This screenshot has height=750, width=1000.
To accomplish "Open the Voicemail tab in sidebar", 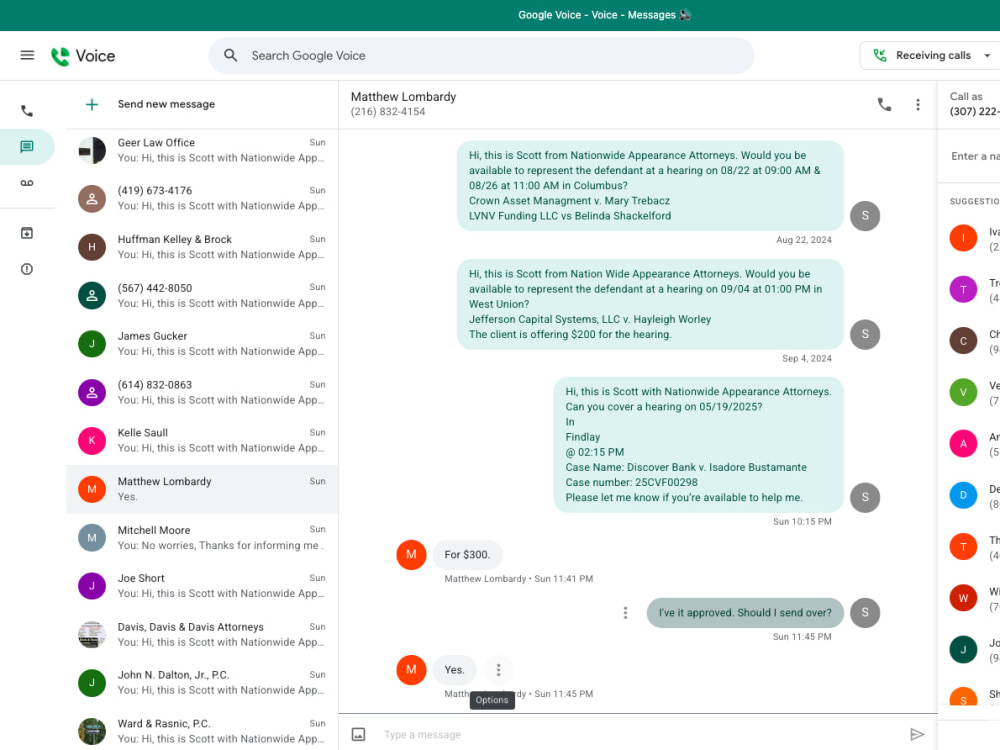I will (27, 183).
